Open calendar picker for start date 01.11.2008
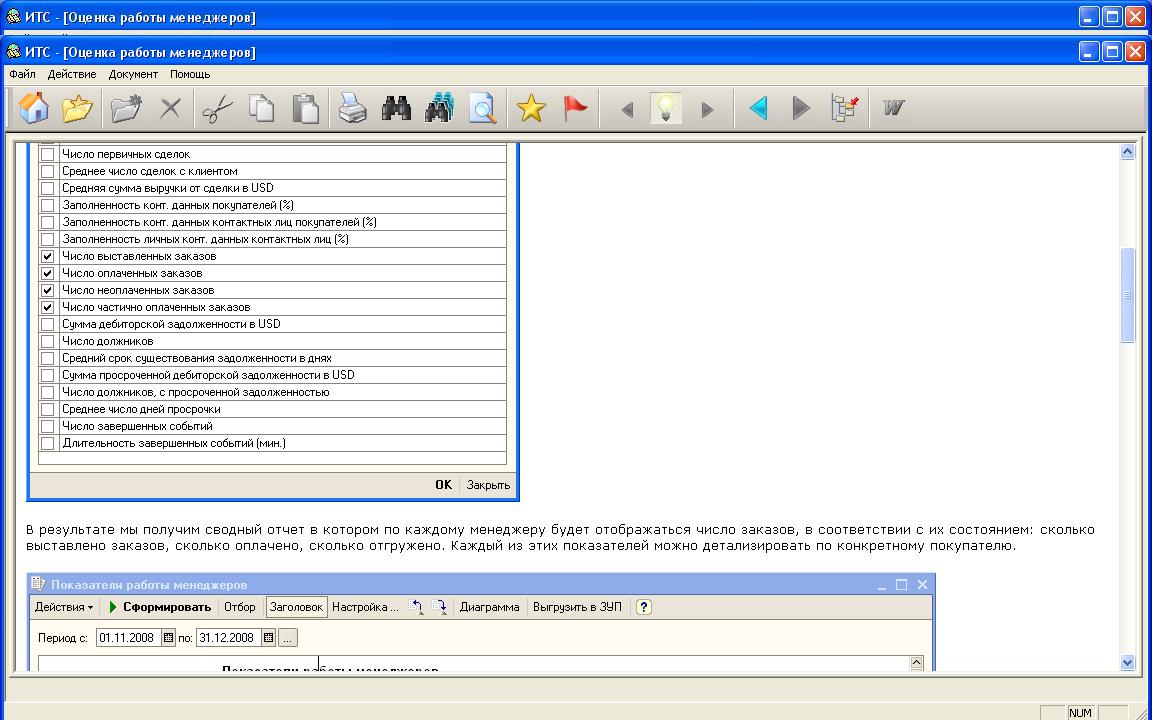1152x720 pixels. tap(168, 638)
